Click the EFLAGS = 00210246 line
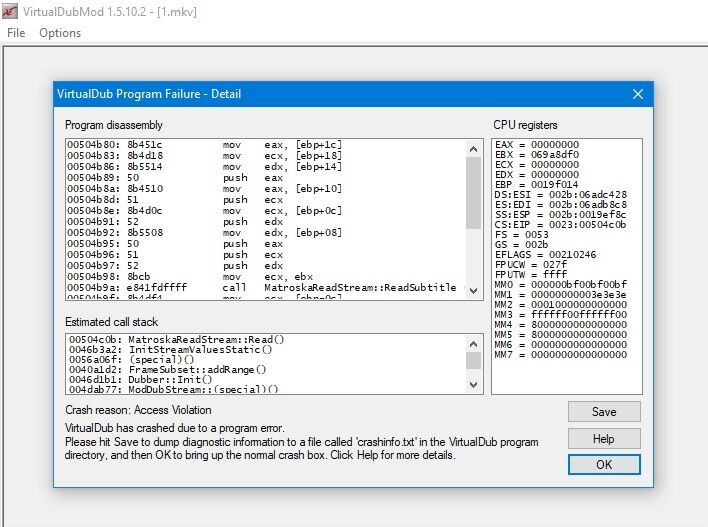This screenshot has height=527, width=708. tap(545, 254)
